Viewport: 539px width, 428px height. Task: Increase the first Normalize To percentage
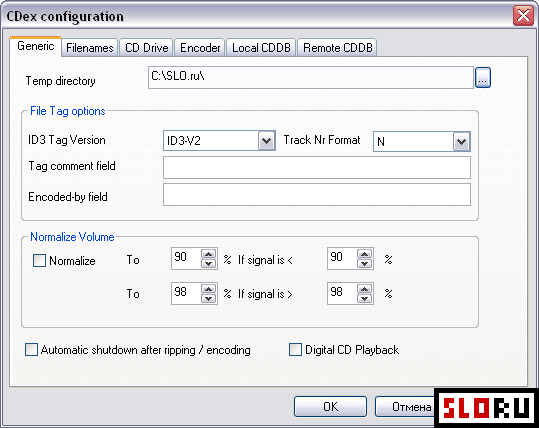(x=208, y=254)
